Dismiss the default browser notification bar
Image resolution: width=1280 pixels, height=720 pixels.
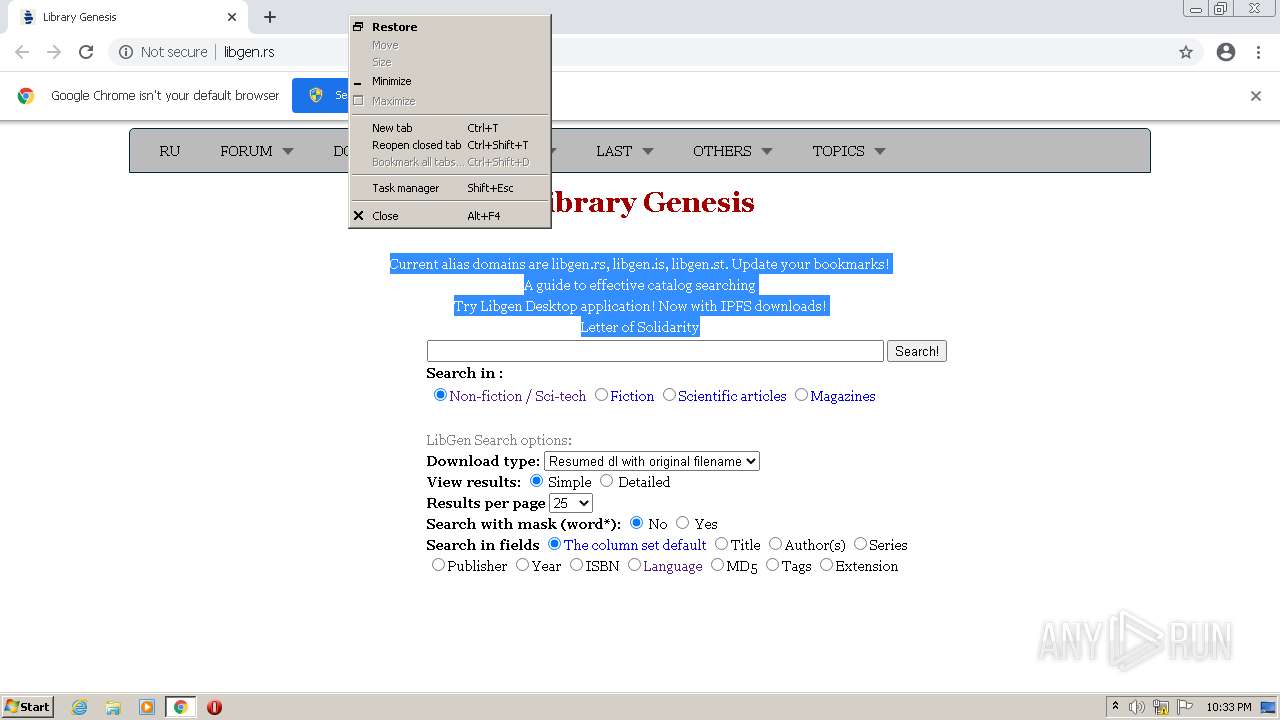(x=1256, y=96)
